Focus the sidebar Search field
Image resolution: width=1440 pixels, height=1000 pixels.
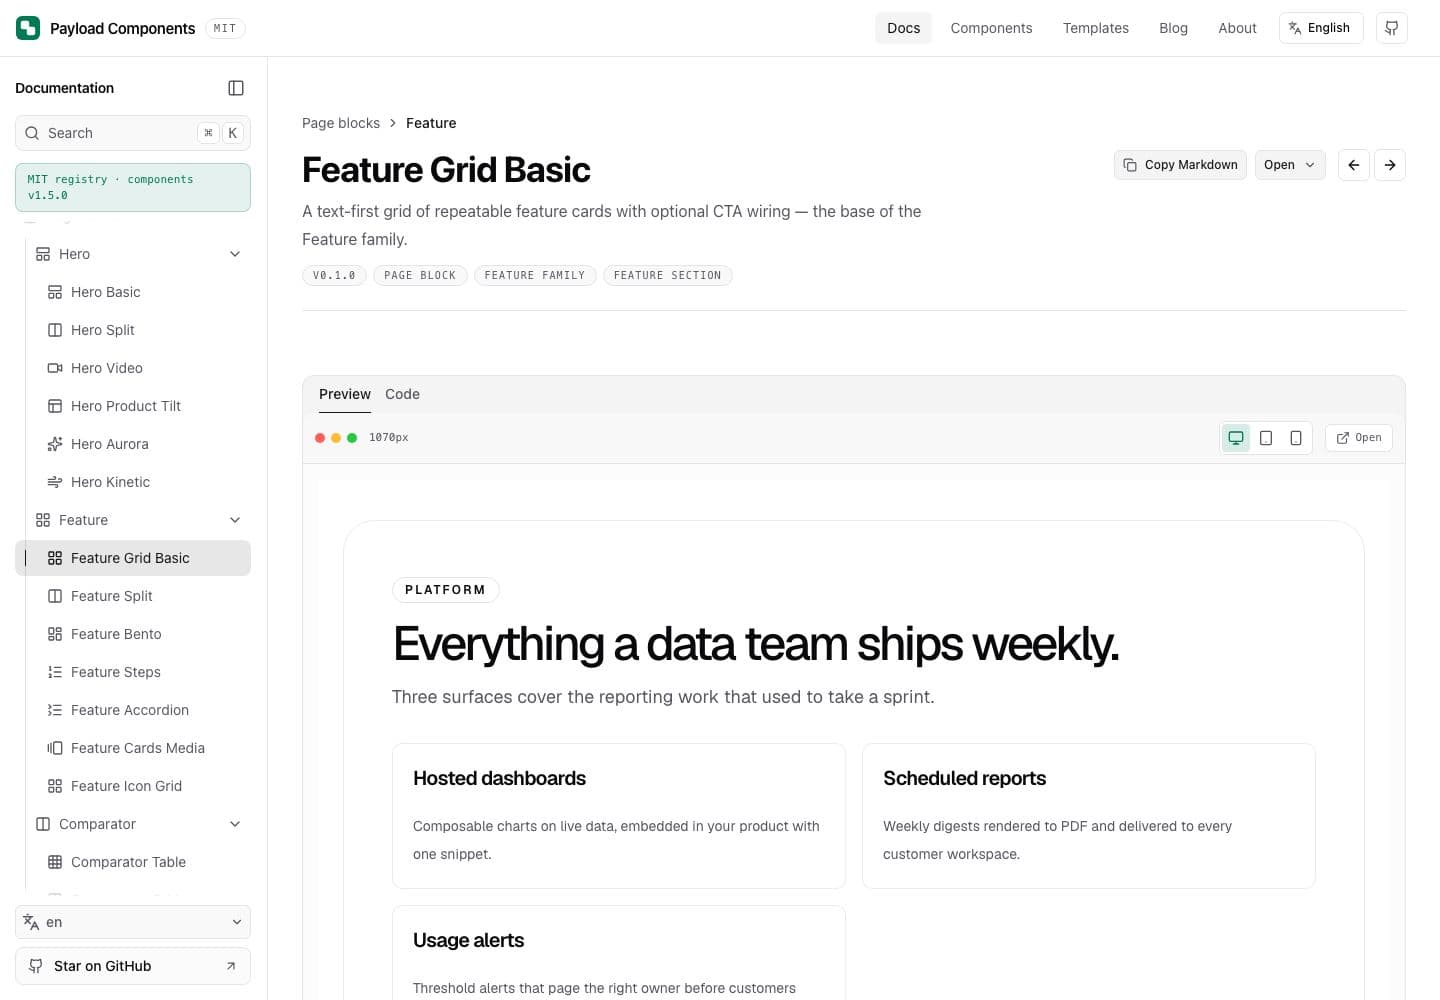click(133, 133)
